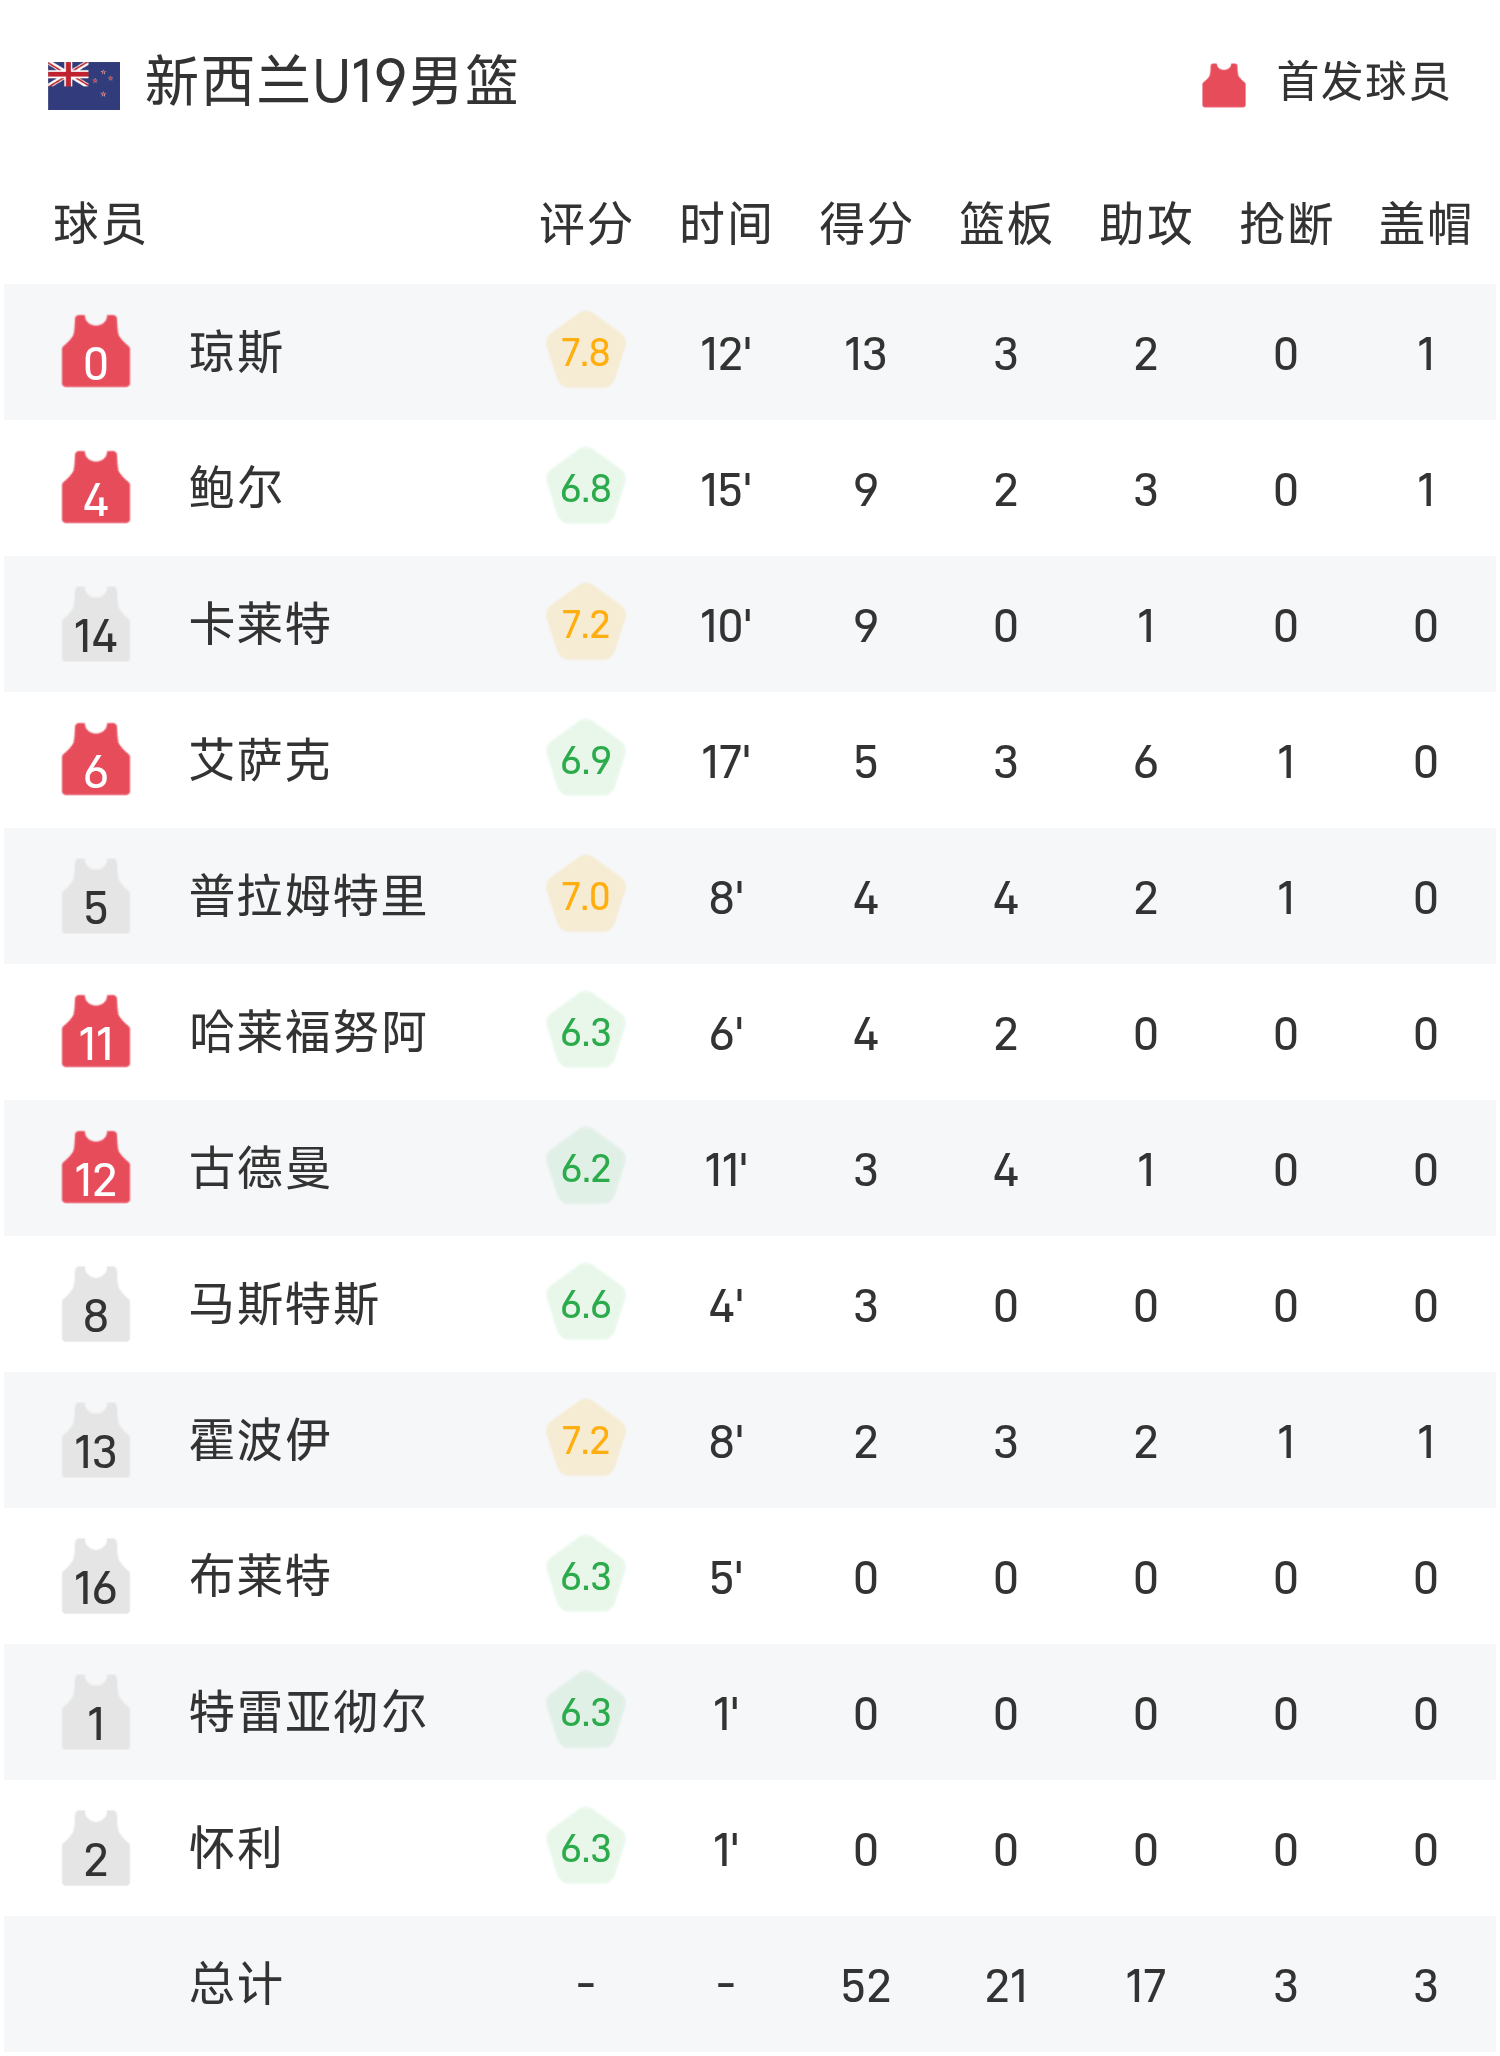
Task: Click the red starter jersey legend icon
Action: (1223, 84)
